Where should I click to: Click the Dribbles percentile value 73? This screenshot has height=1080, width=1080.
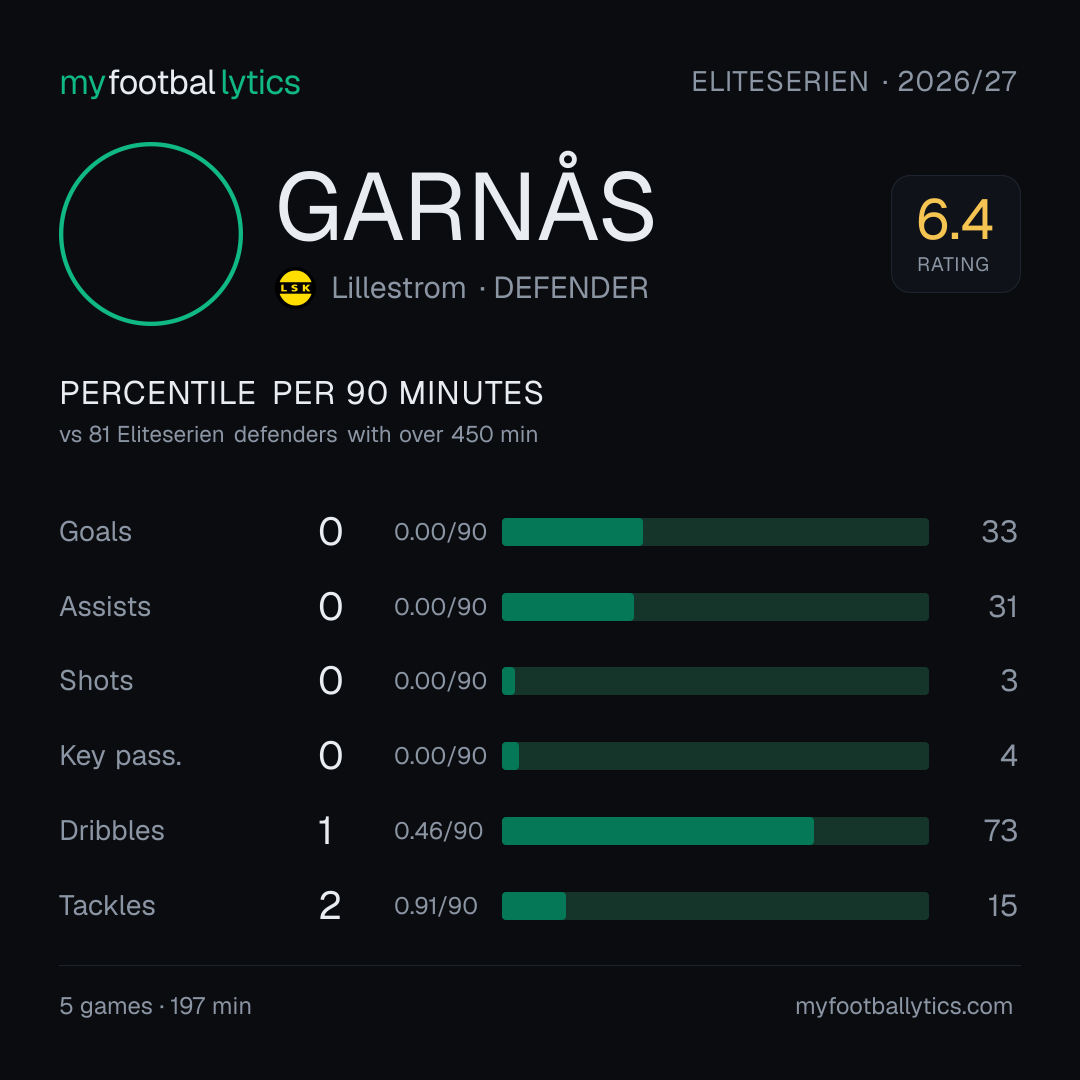[x=1001, y=831]
